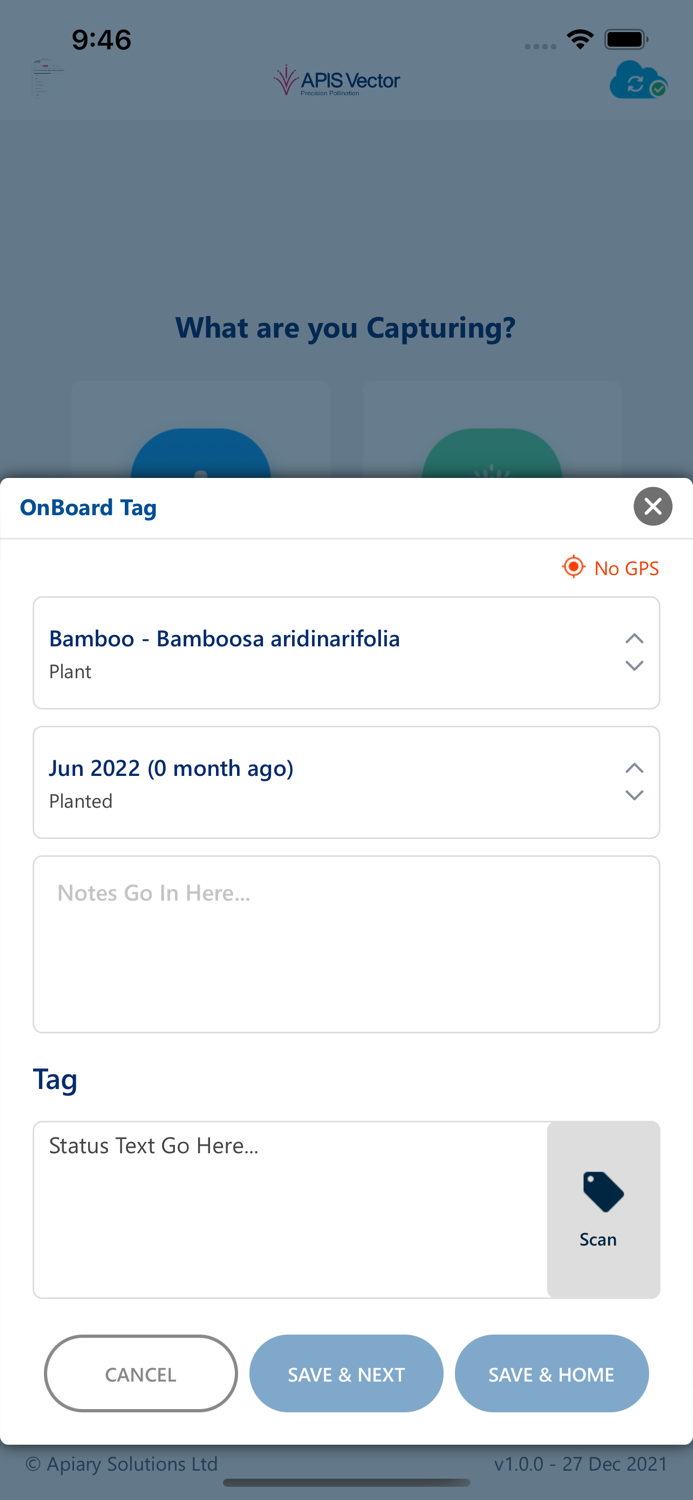Click the Status Text tag field
693x1500 pixels.
(290, 1209)
